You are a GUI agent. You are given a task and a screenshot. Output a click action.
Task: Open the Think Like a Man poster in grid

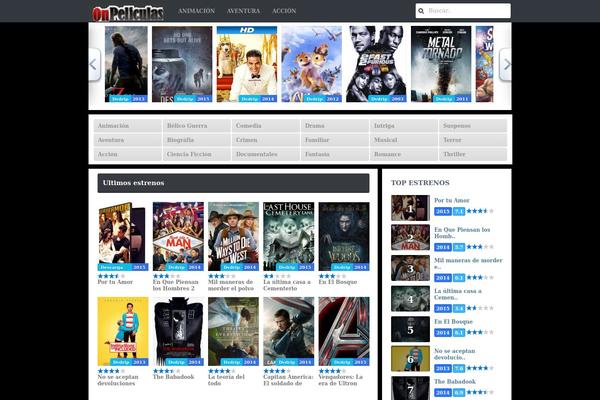178,236
